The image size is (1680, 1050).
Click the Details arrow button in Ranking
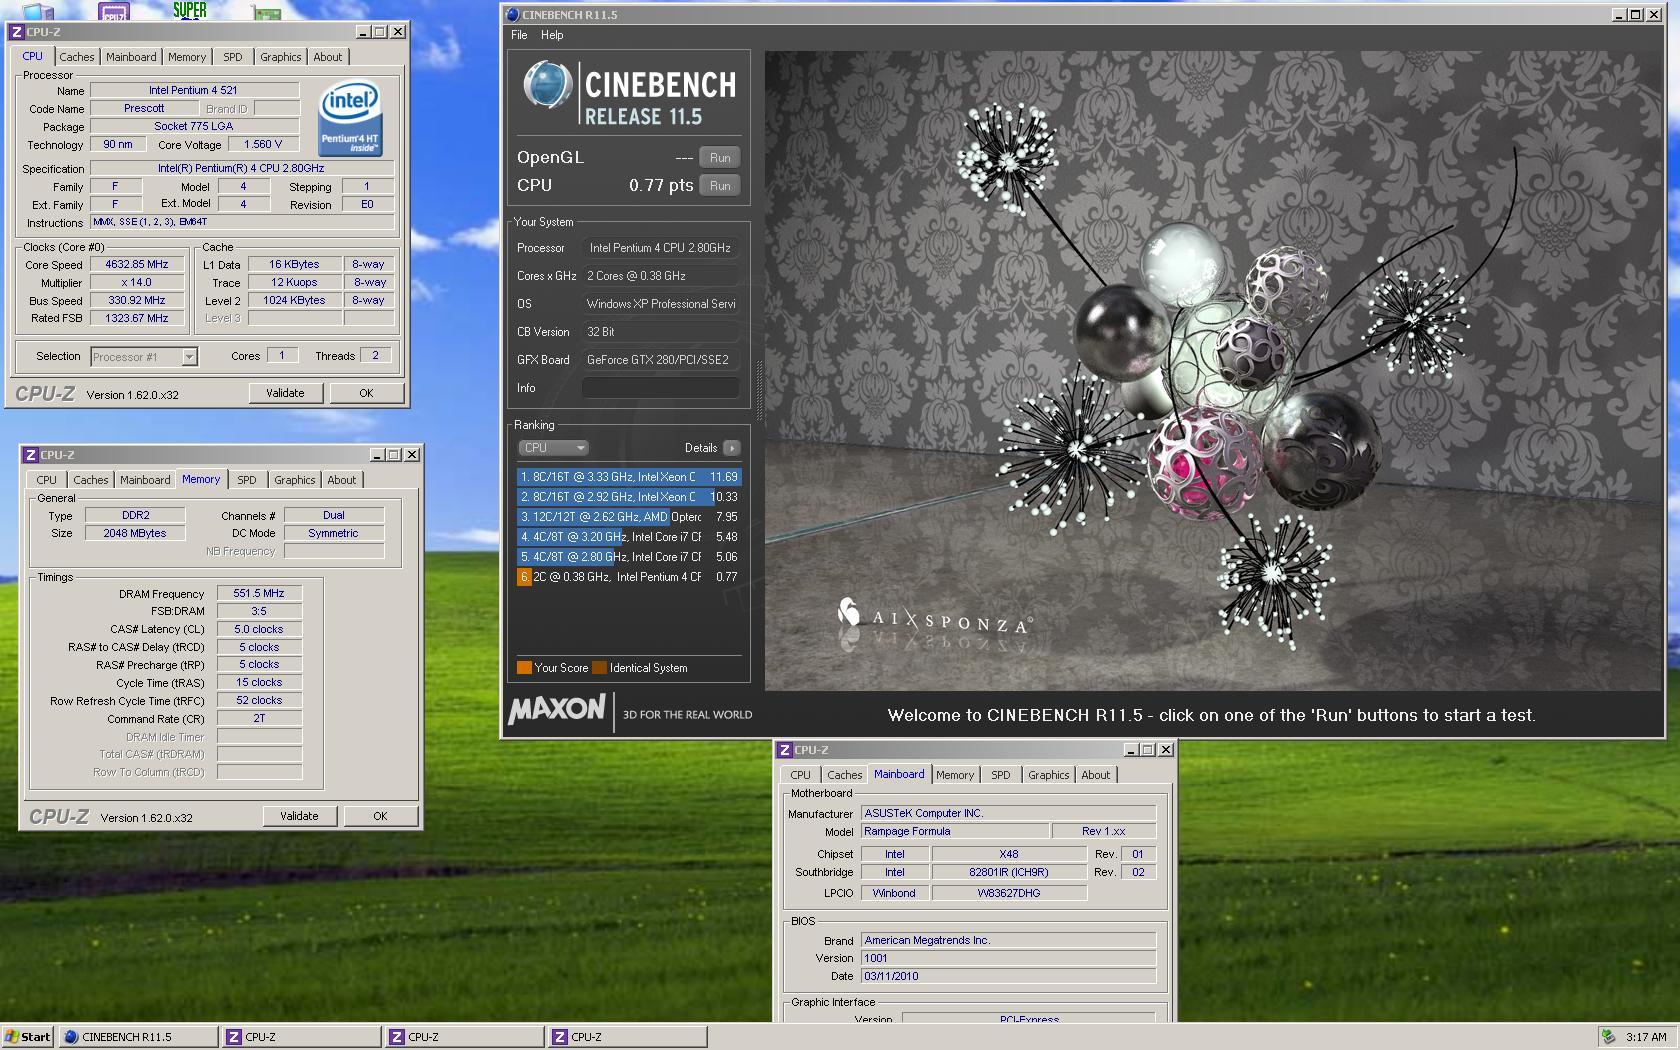click(732, 448)
